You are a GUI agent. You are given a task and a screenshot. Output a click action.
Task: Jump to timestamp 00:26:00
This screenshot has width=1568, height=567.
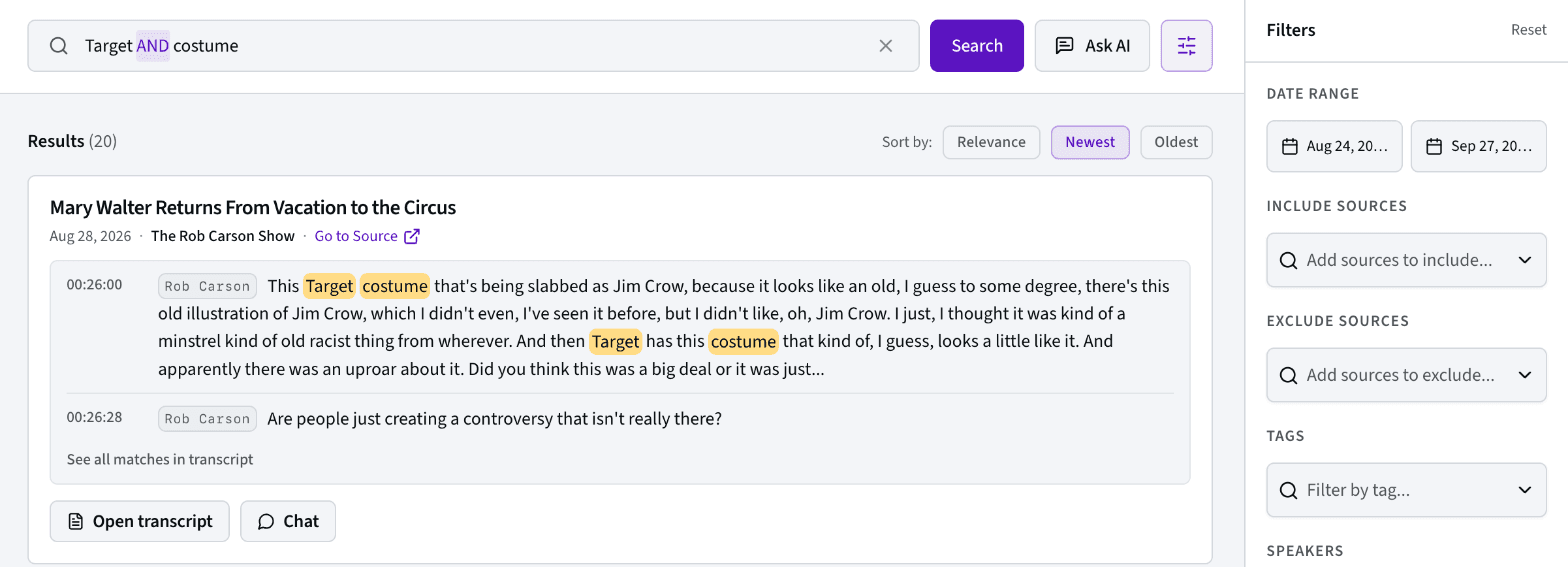(95, 285)
